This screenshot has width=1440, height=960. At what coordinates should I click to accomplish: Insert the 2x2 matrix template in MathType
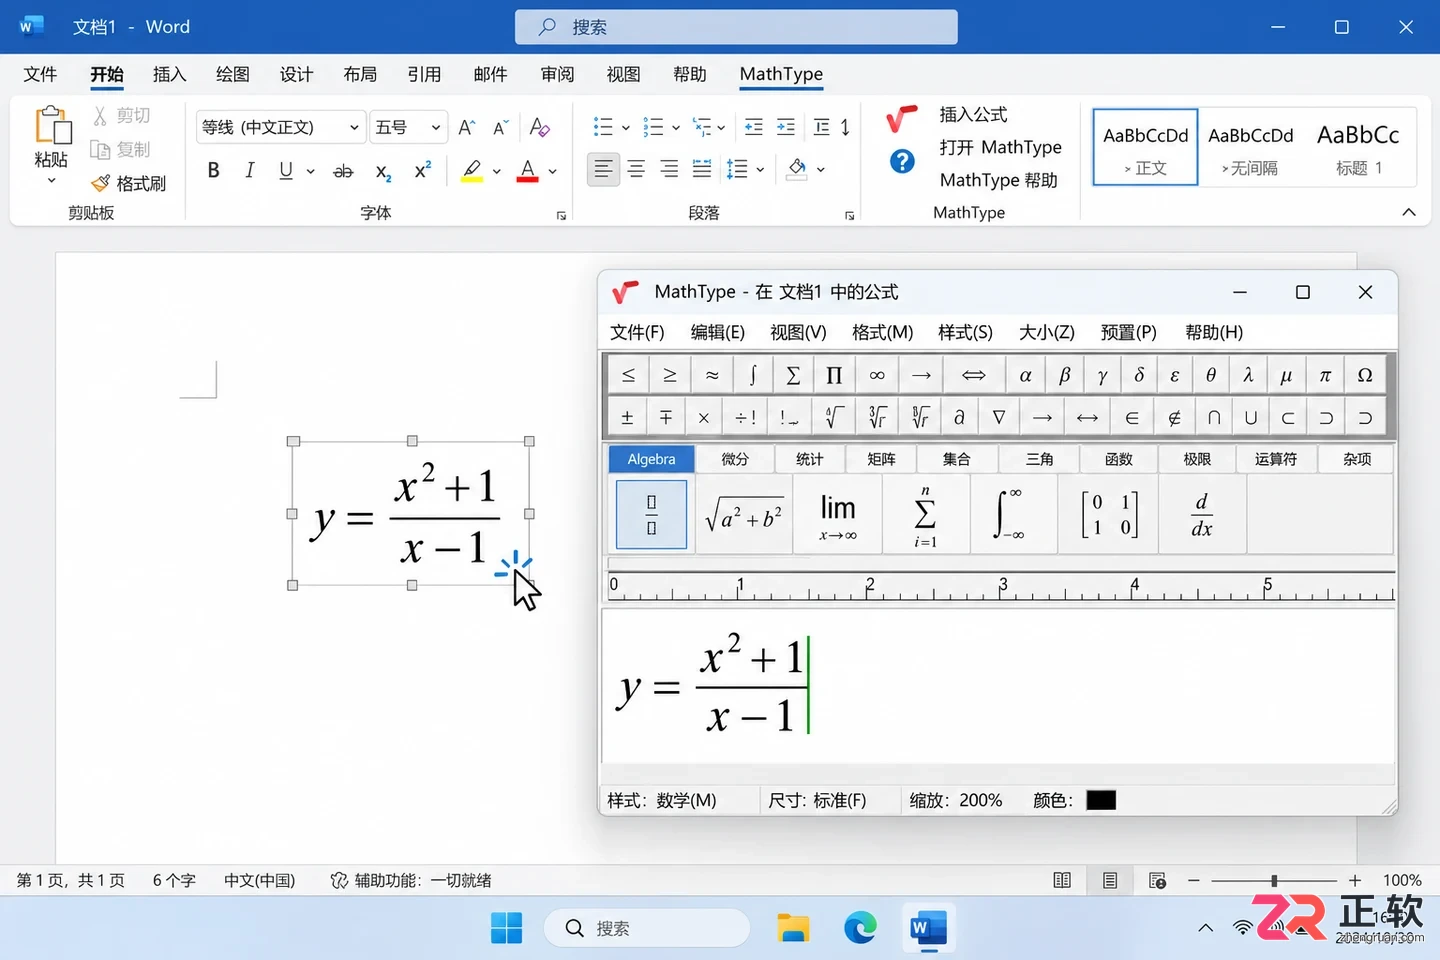coord(1109,514)
